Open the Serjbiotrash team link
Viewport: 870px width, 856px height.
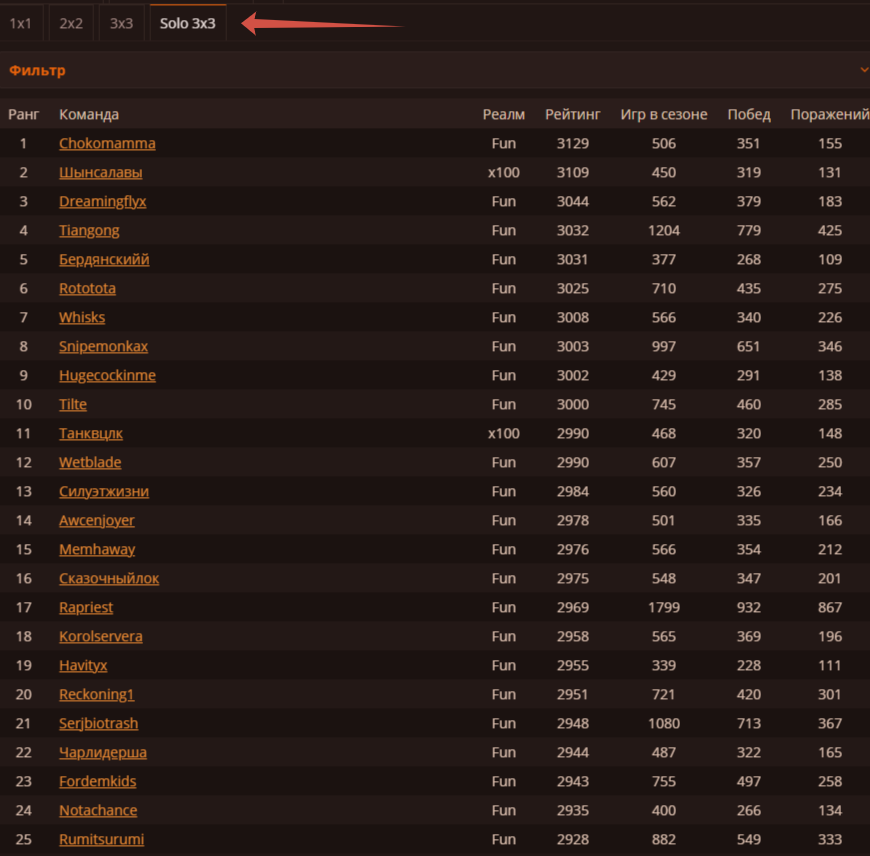[x=98, y=723]
